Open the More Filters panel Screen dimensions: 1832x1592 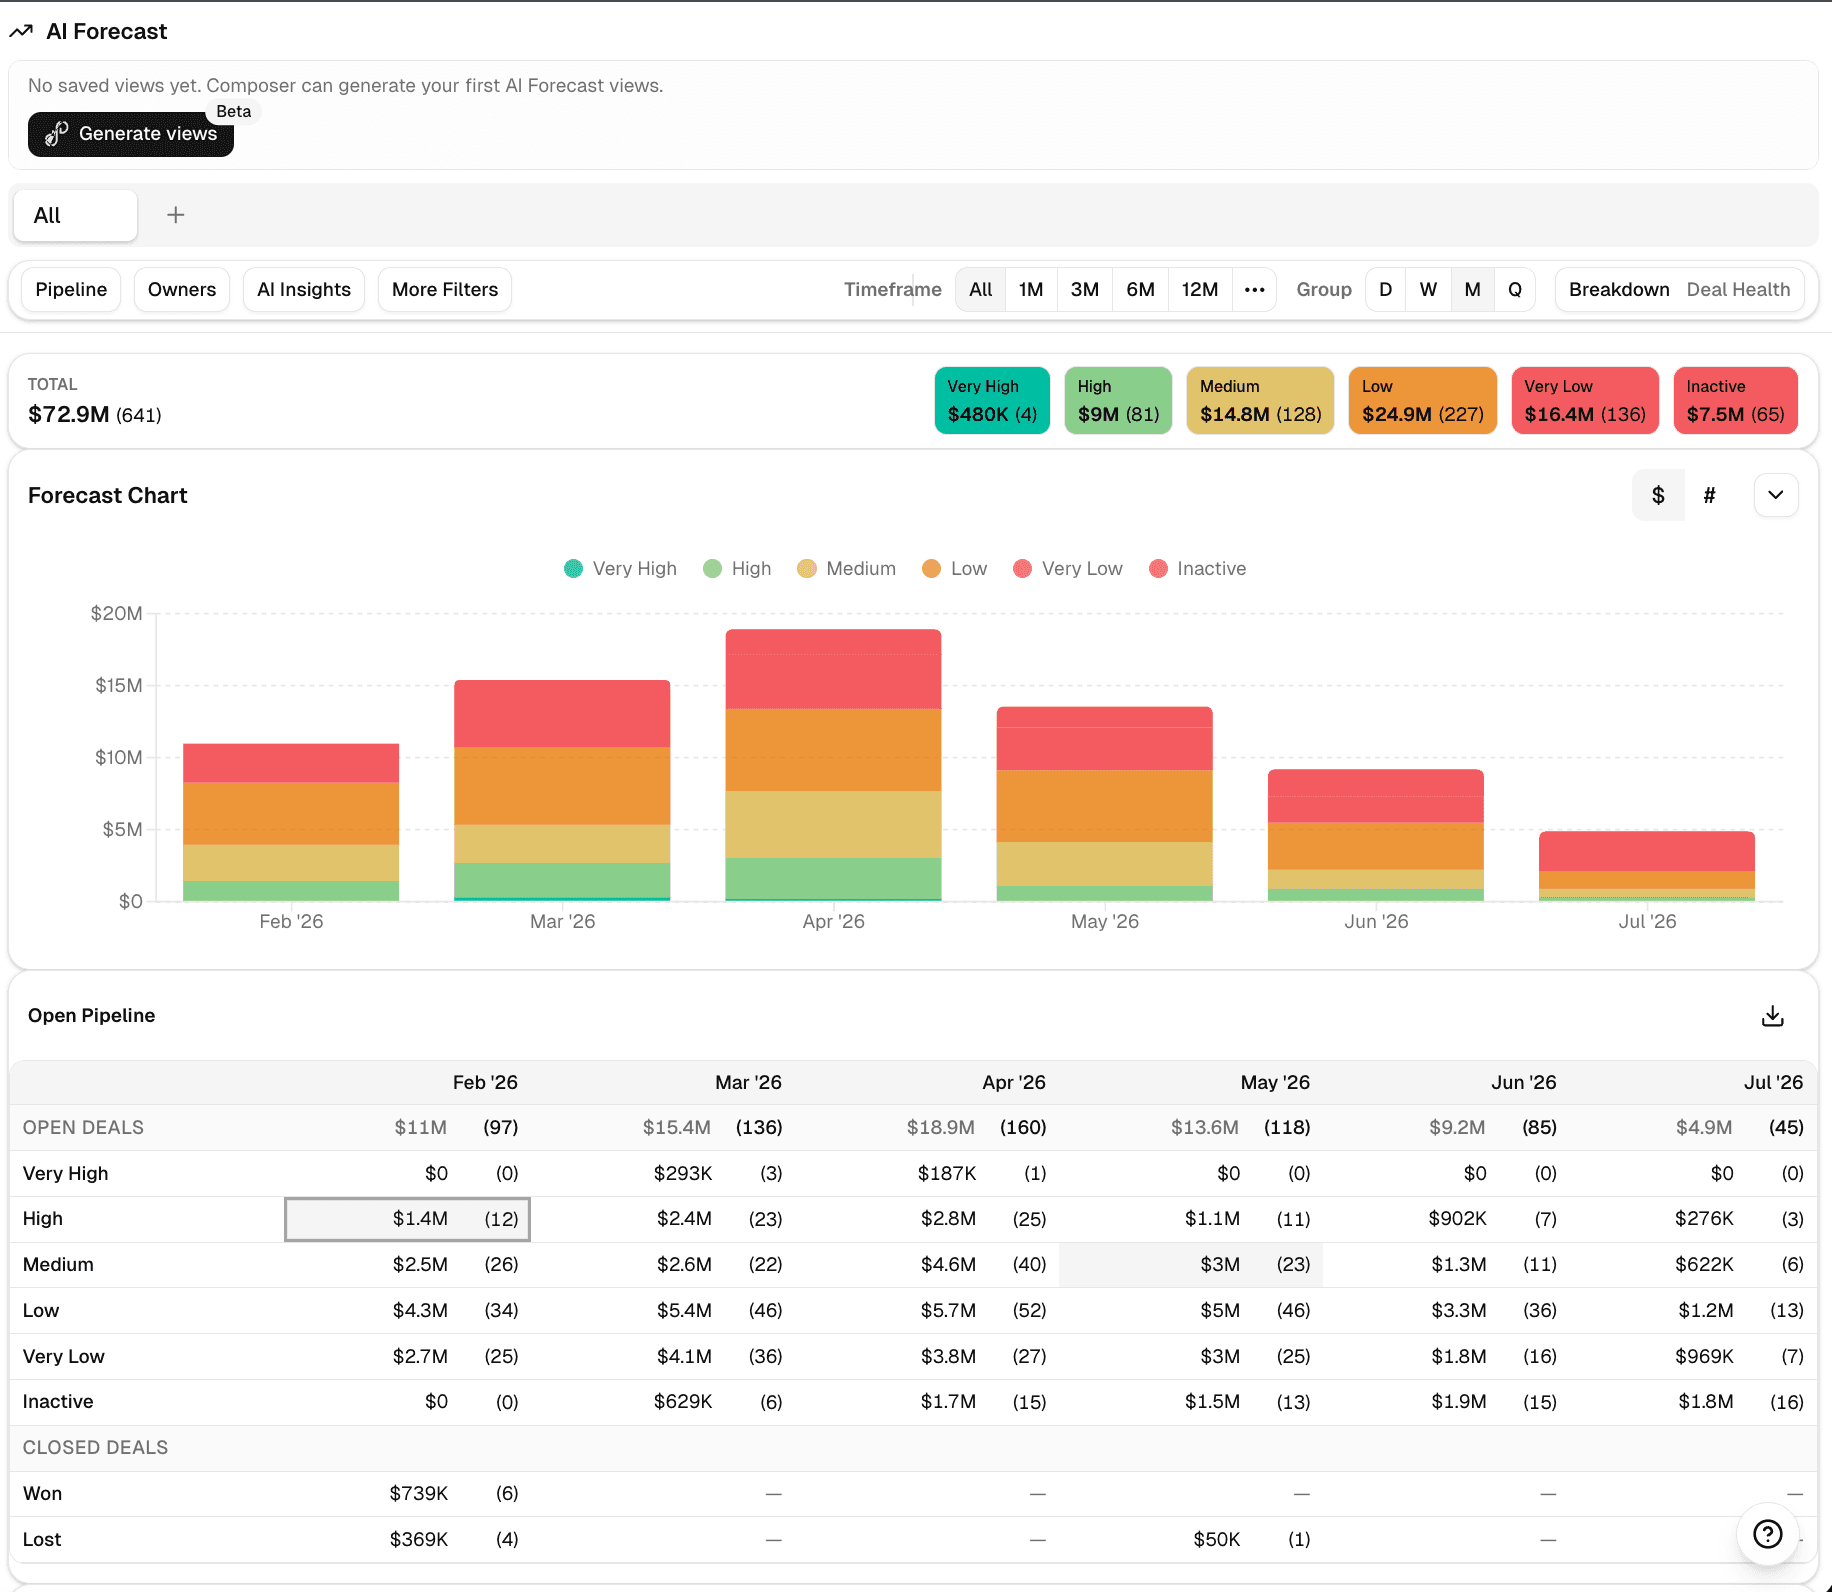(x=444, y=289)
